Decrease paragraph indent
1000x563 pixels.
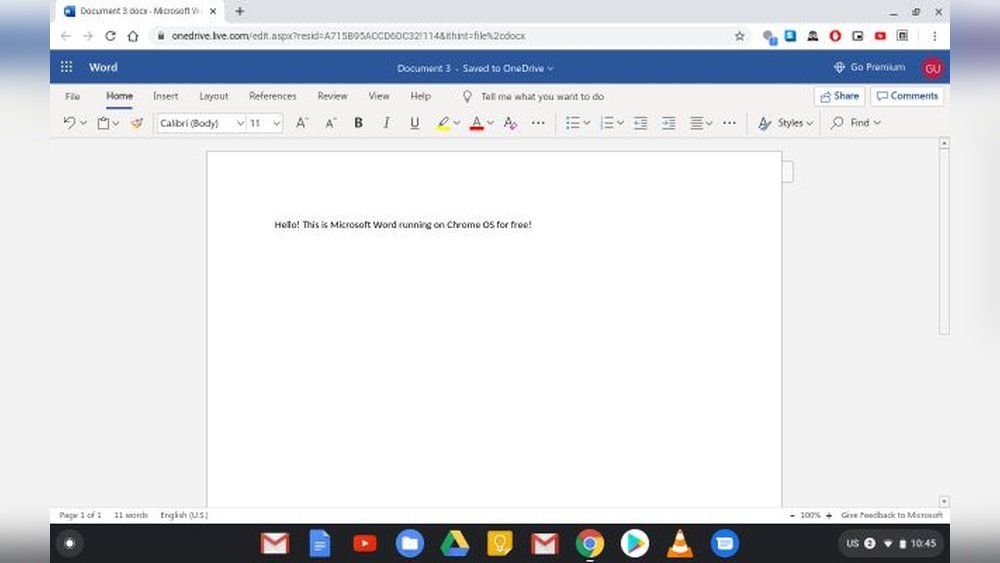640,123
